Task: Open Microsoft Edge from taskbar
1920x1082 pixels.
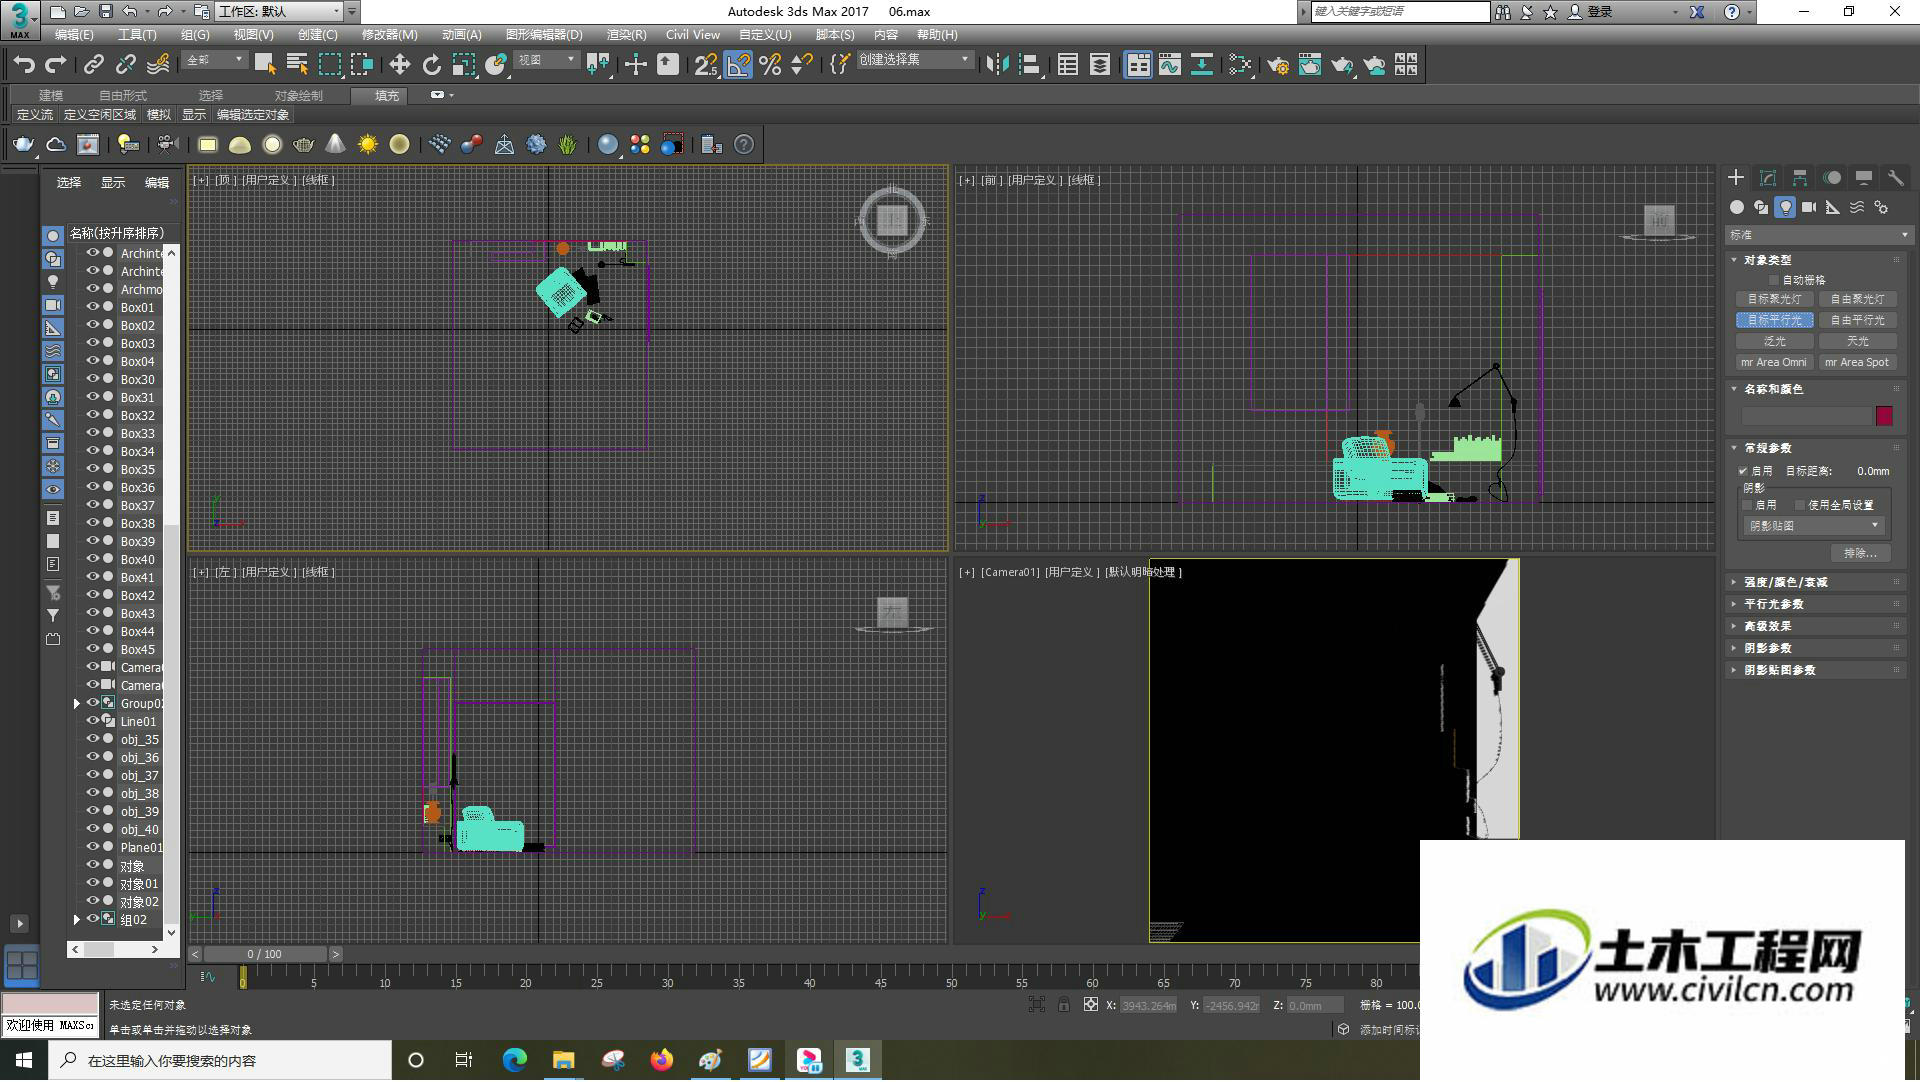Action: (x=514, y=1060)
